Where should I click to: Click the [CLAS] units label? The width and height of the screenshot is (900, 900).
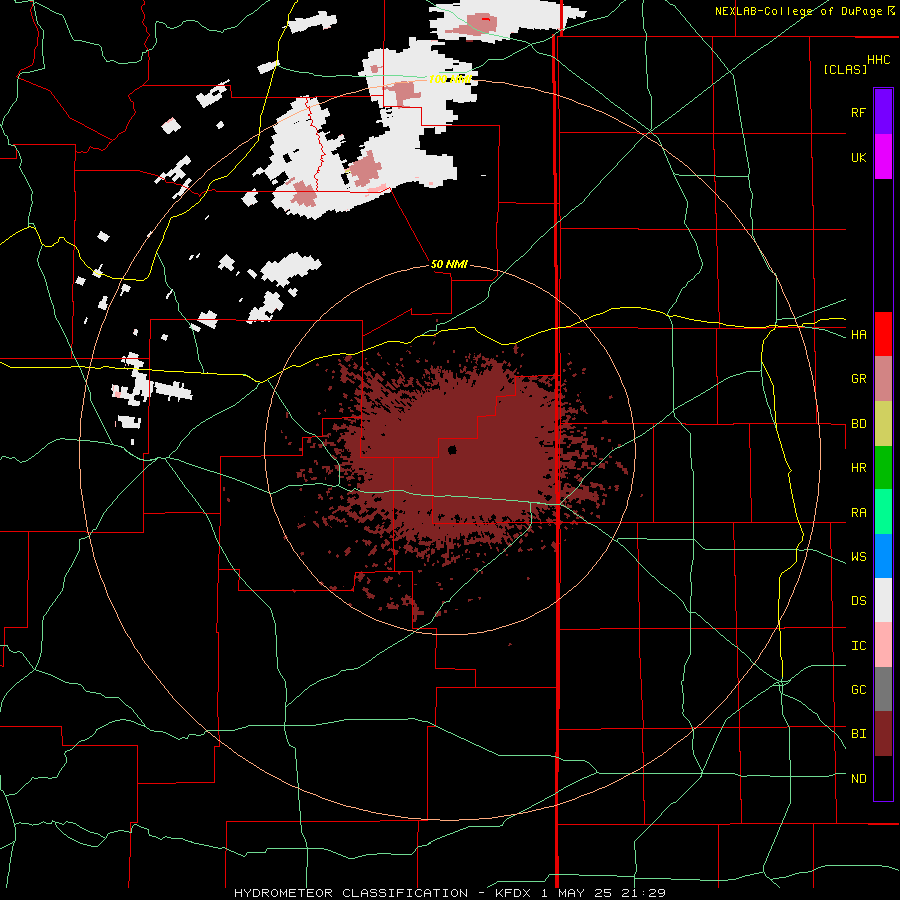pos(845,69)
